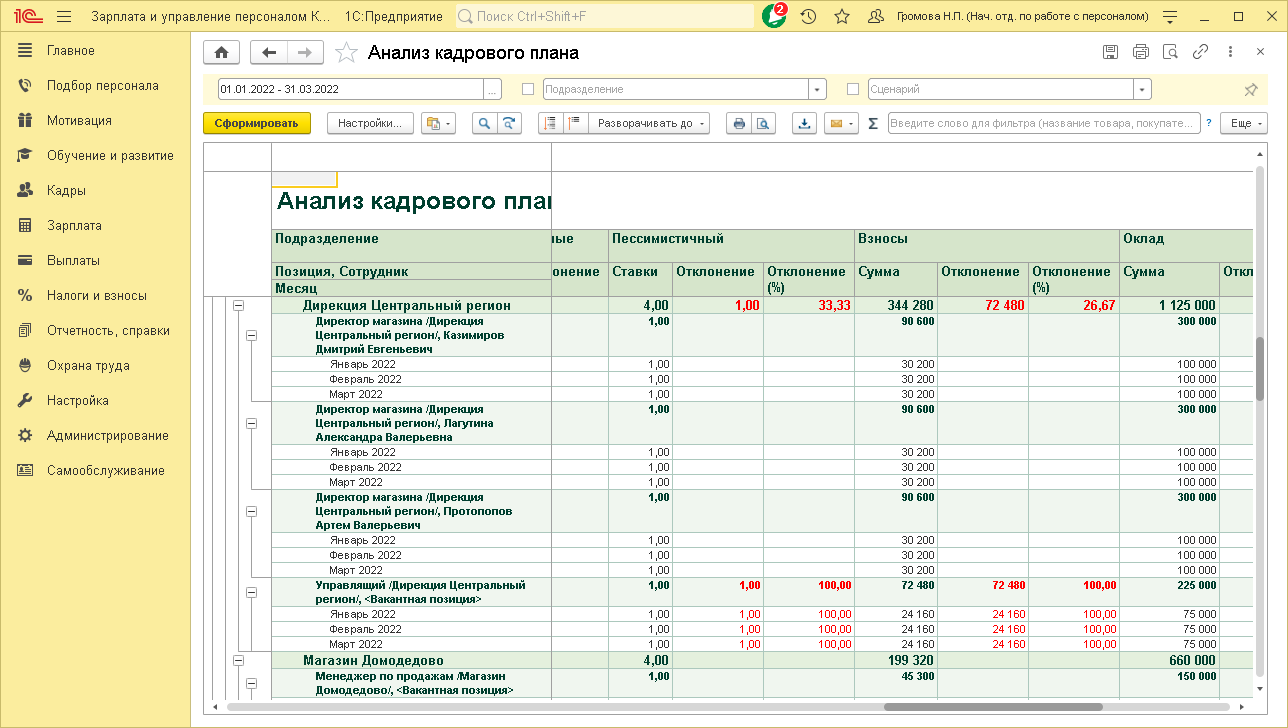Screen dimensions: 1288x728
Task: Collapse the Дирекция Центральный регион group
Action: [x=238, y=306]
